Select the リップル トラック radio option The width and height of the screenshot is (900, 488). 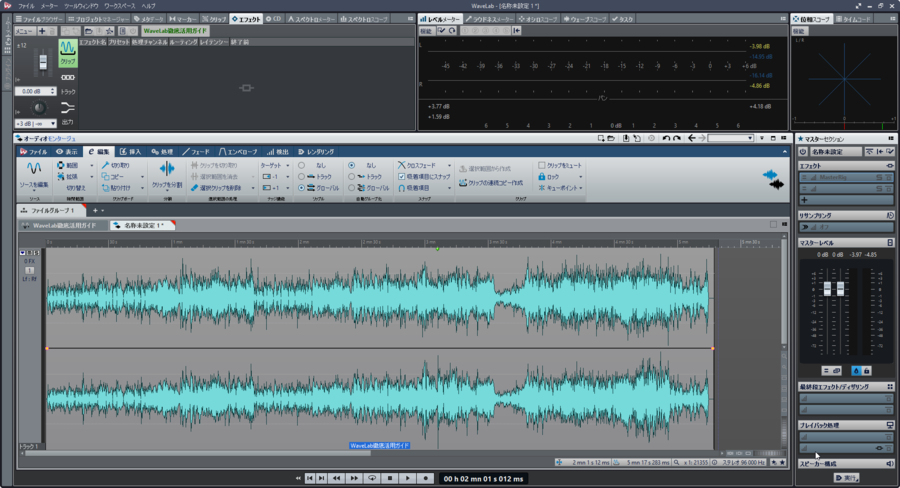coord(302,176)
